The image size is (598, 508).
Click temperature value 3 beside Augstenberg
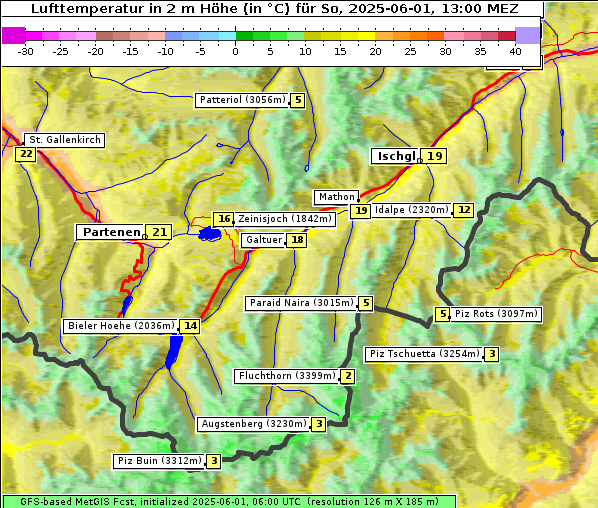(319, 424)
